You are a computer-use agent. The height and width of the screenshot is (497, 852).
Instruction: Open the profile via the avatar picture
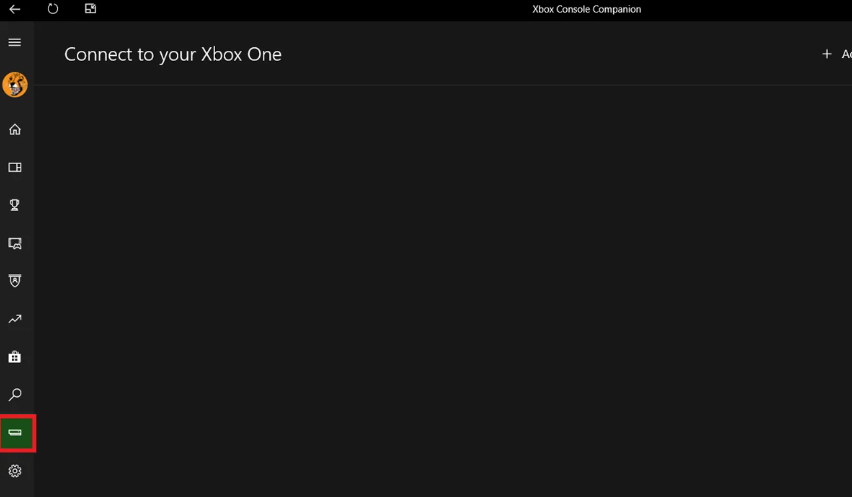15,85
